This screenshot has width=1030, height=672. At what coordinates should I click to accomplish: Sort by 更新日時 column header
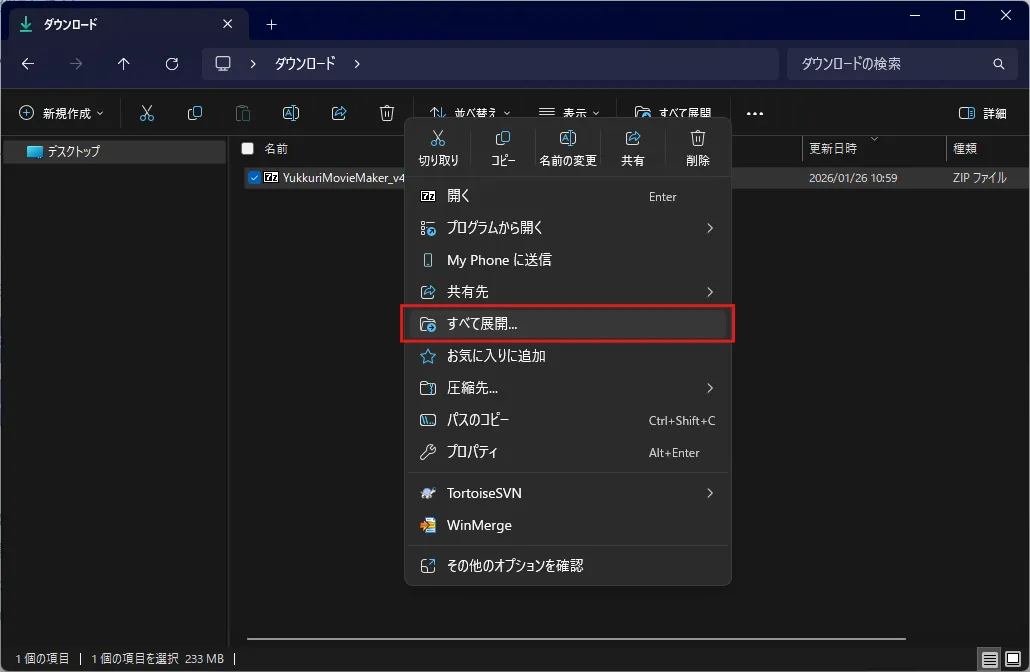833,149
